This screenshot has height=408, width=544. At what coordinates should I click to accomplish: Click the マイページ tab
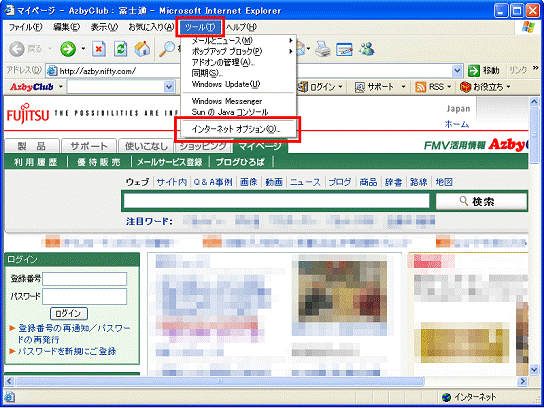(261, 146)
